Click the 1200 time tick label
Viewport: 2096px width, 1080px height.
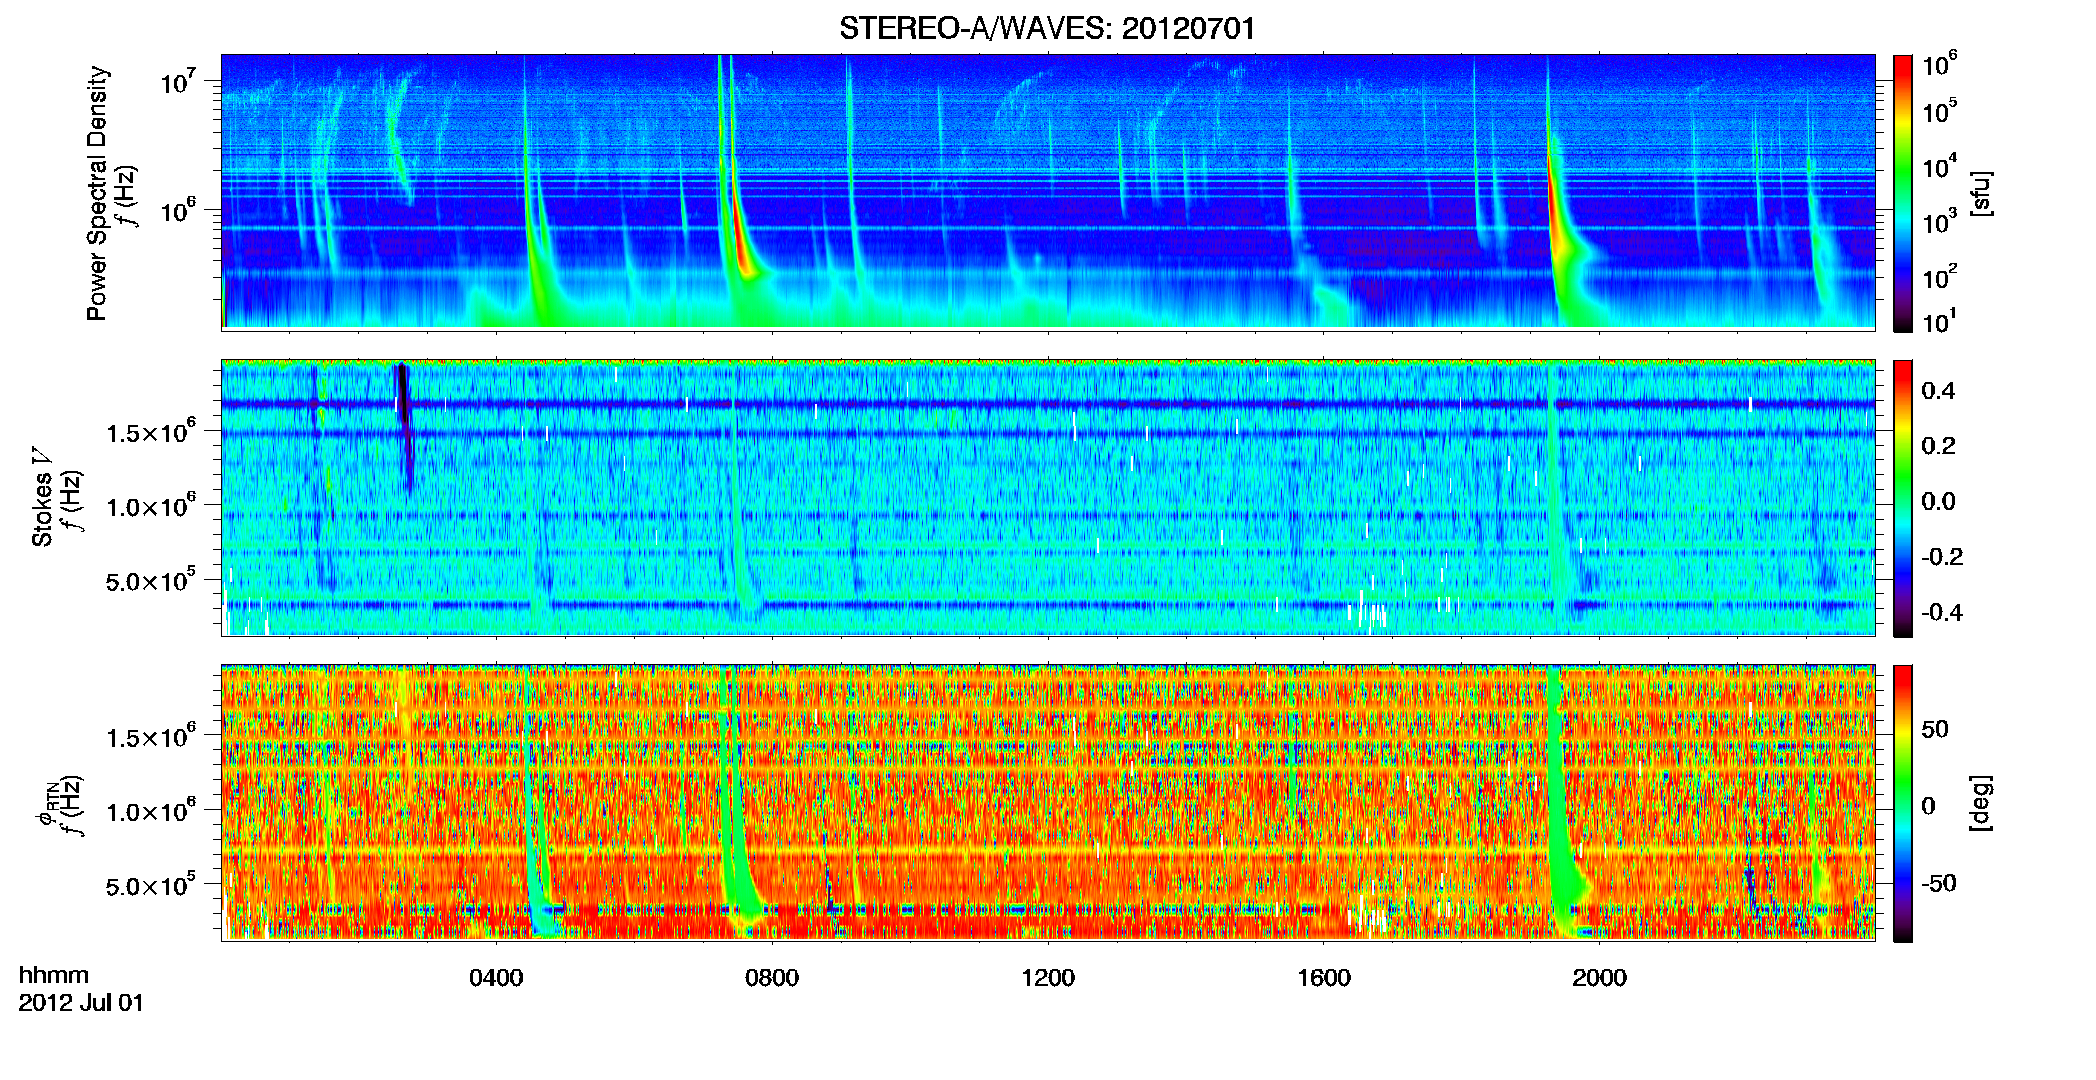(1048, 977)
